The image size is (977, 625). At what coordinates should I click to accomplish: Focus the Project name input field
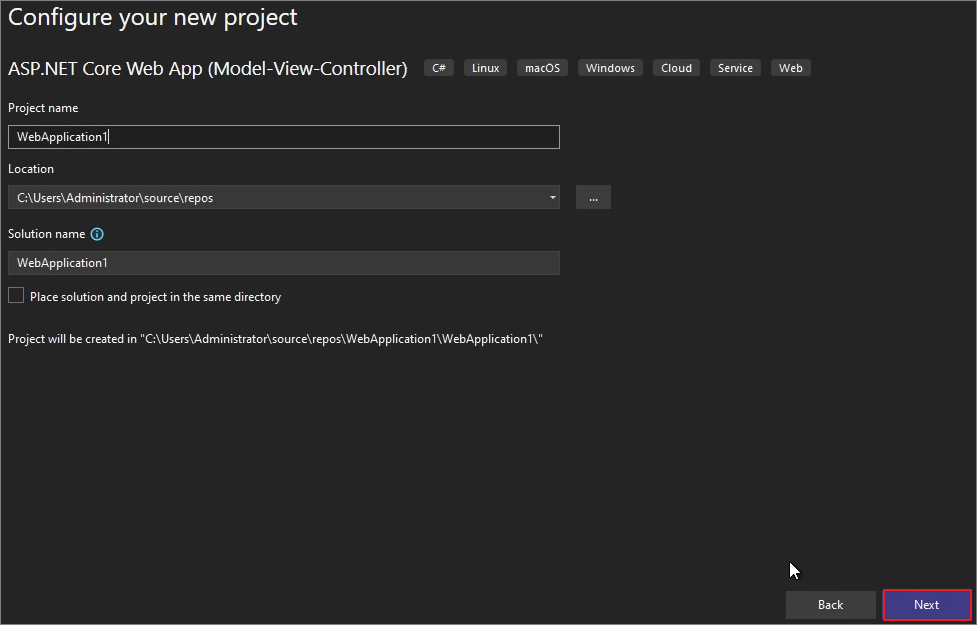point(284,137)
